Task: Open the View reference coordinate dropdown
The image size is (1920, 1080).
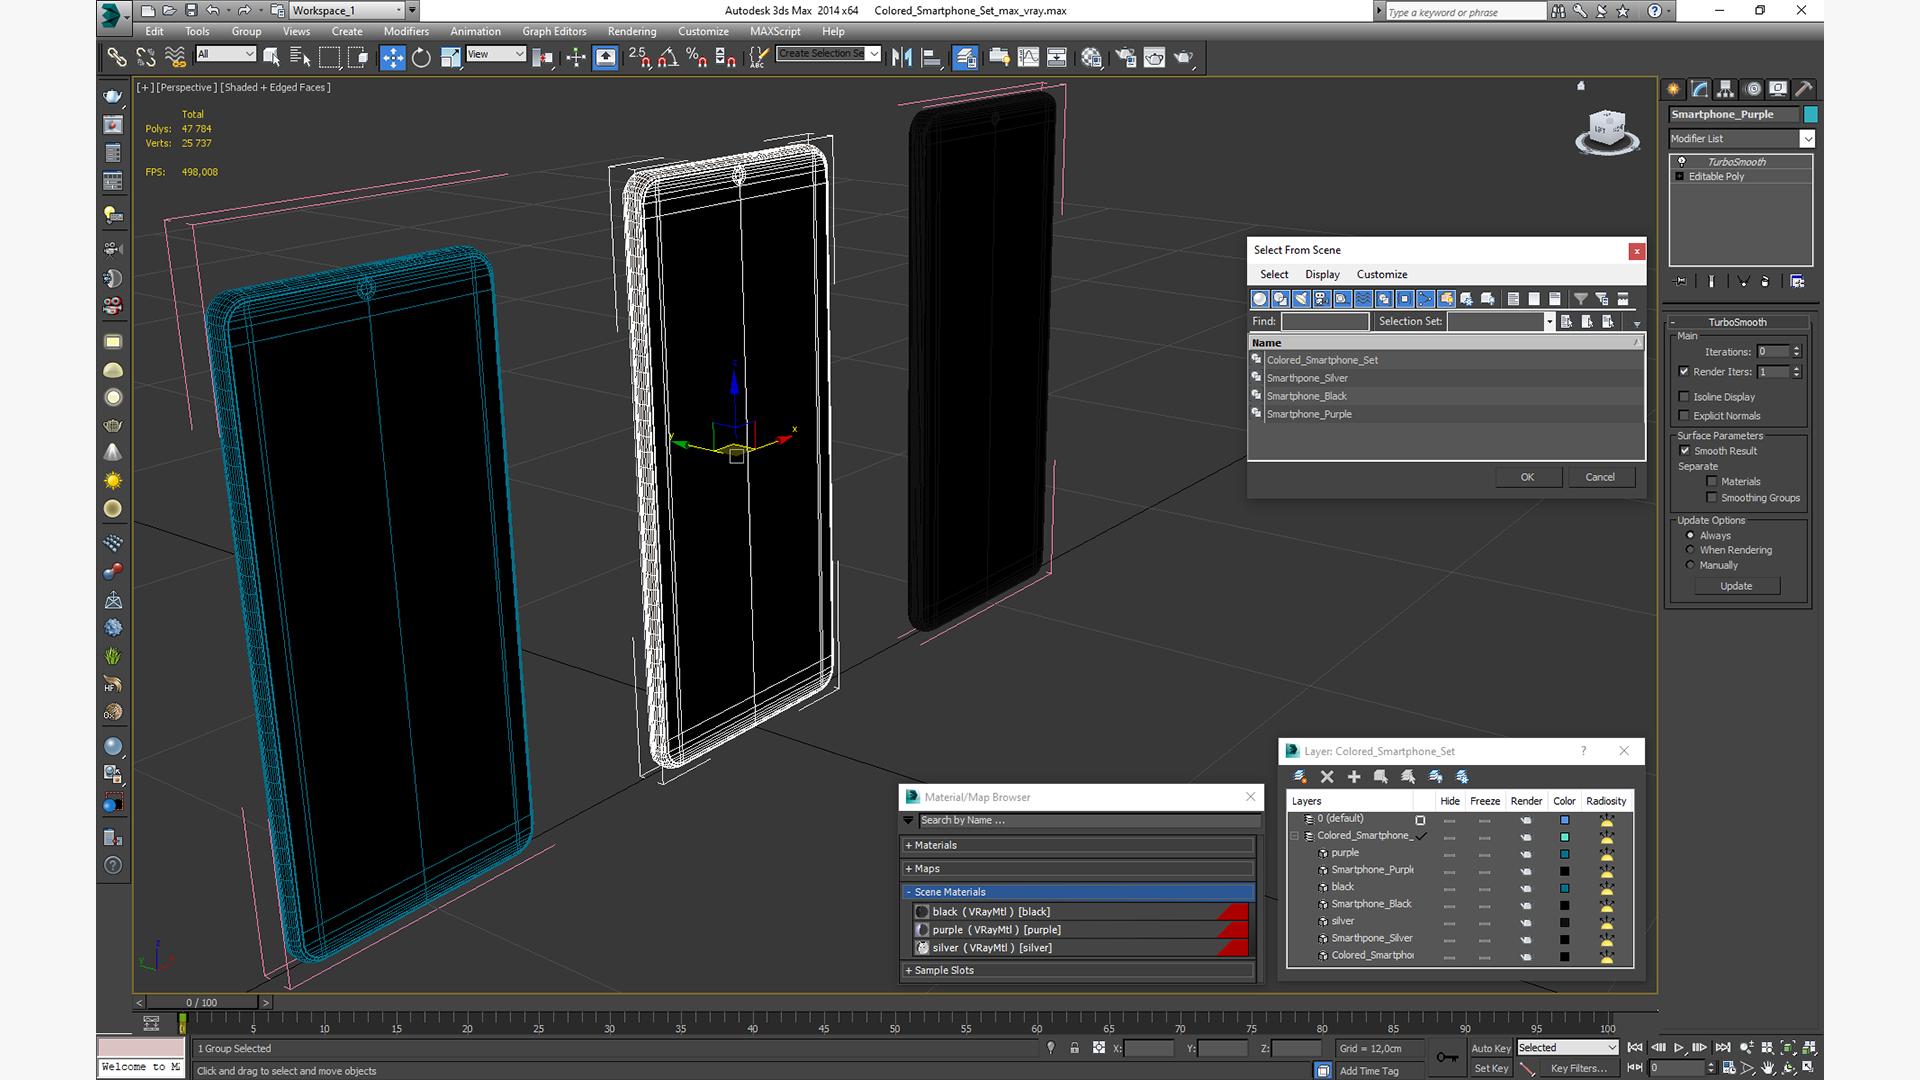Action: tap(496, 54)
